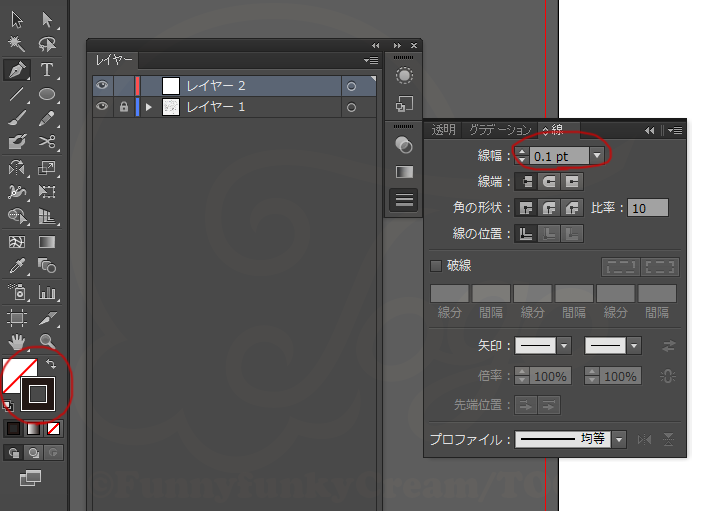Open the end arrowhead dropdown

[x=634, y=346]
